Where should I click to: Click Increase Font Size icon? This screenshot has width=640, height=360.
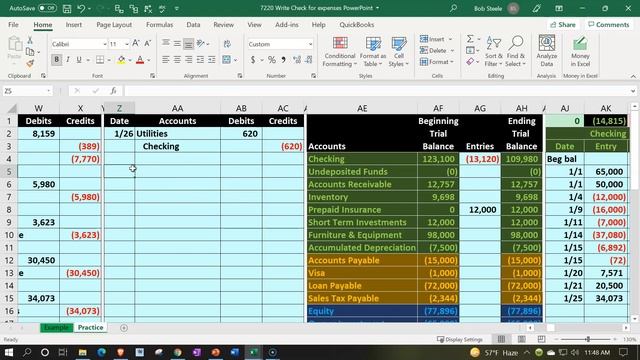136,44
